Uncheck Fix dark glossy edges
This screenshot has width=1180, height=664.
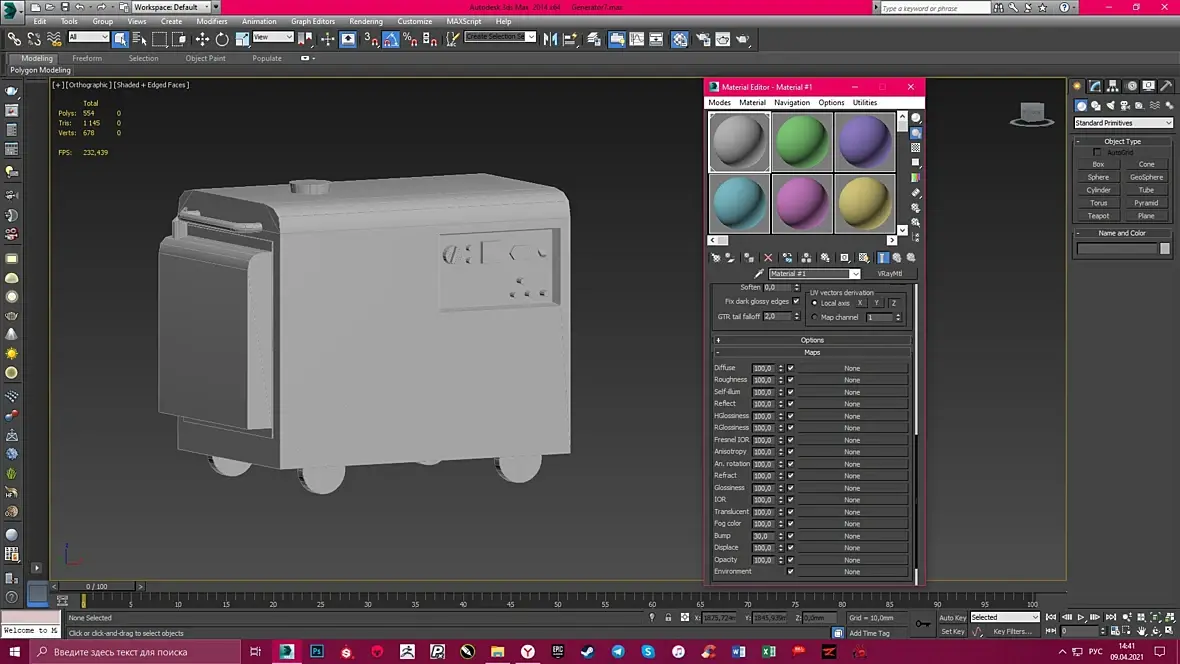click(796, 301)
